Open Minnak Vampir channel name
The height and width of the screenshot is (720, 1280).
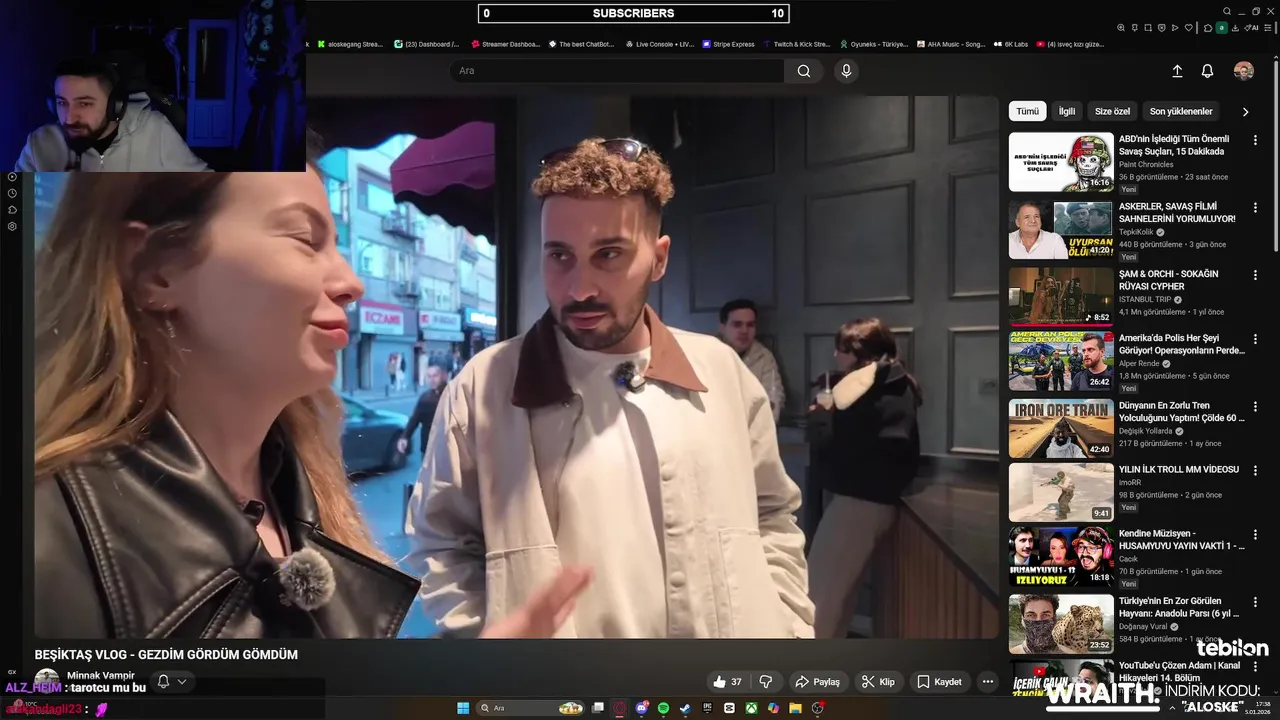click(x=100, y=676)
